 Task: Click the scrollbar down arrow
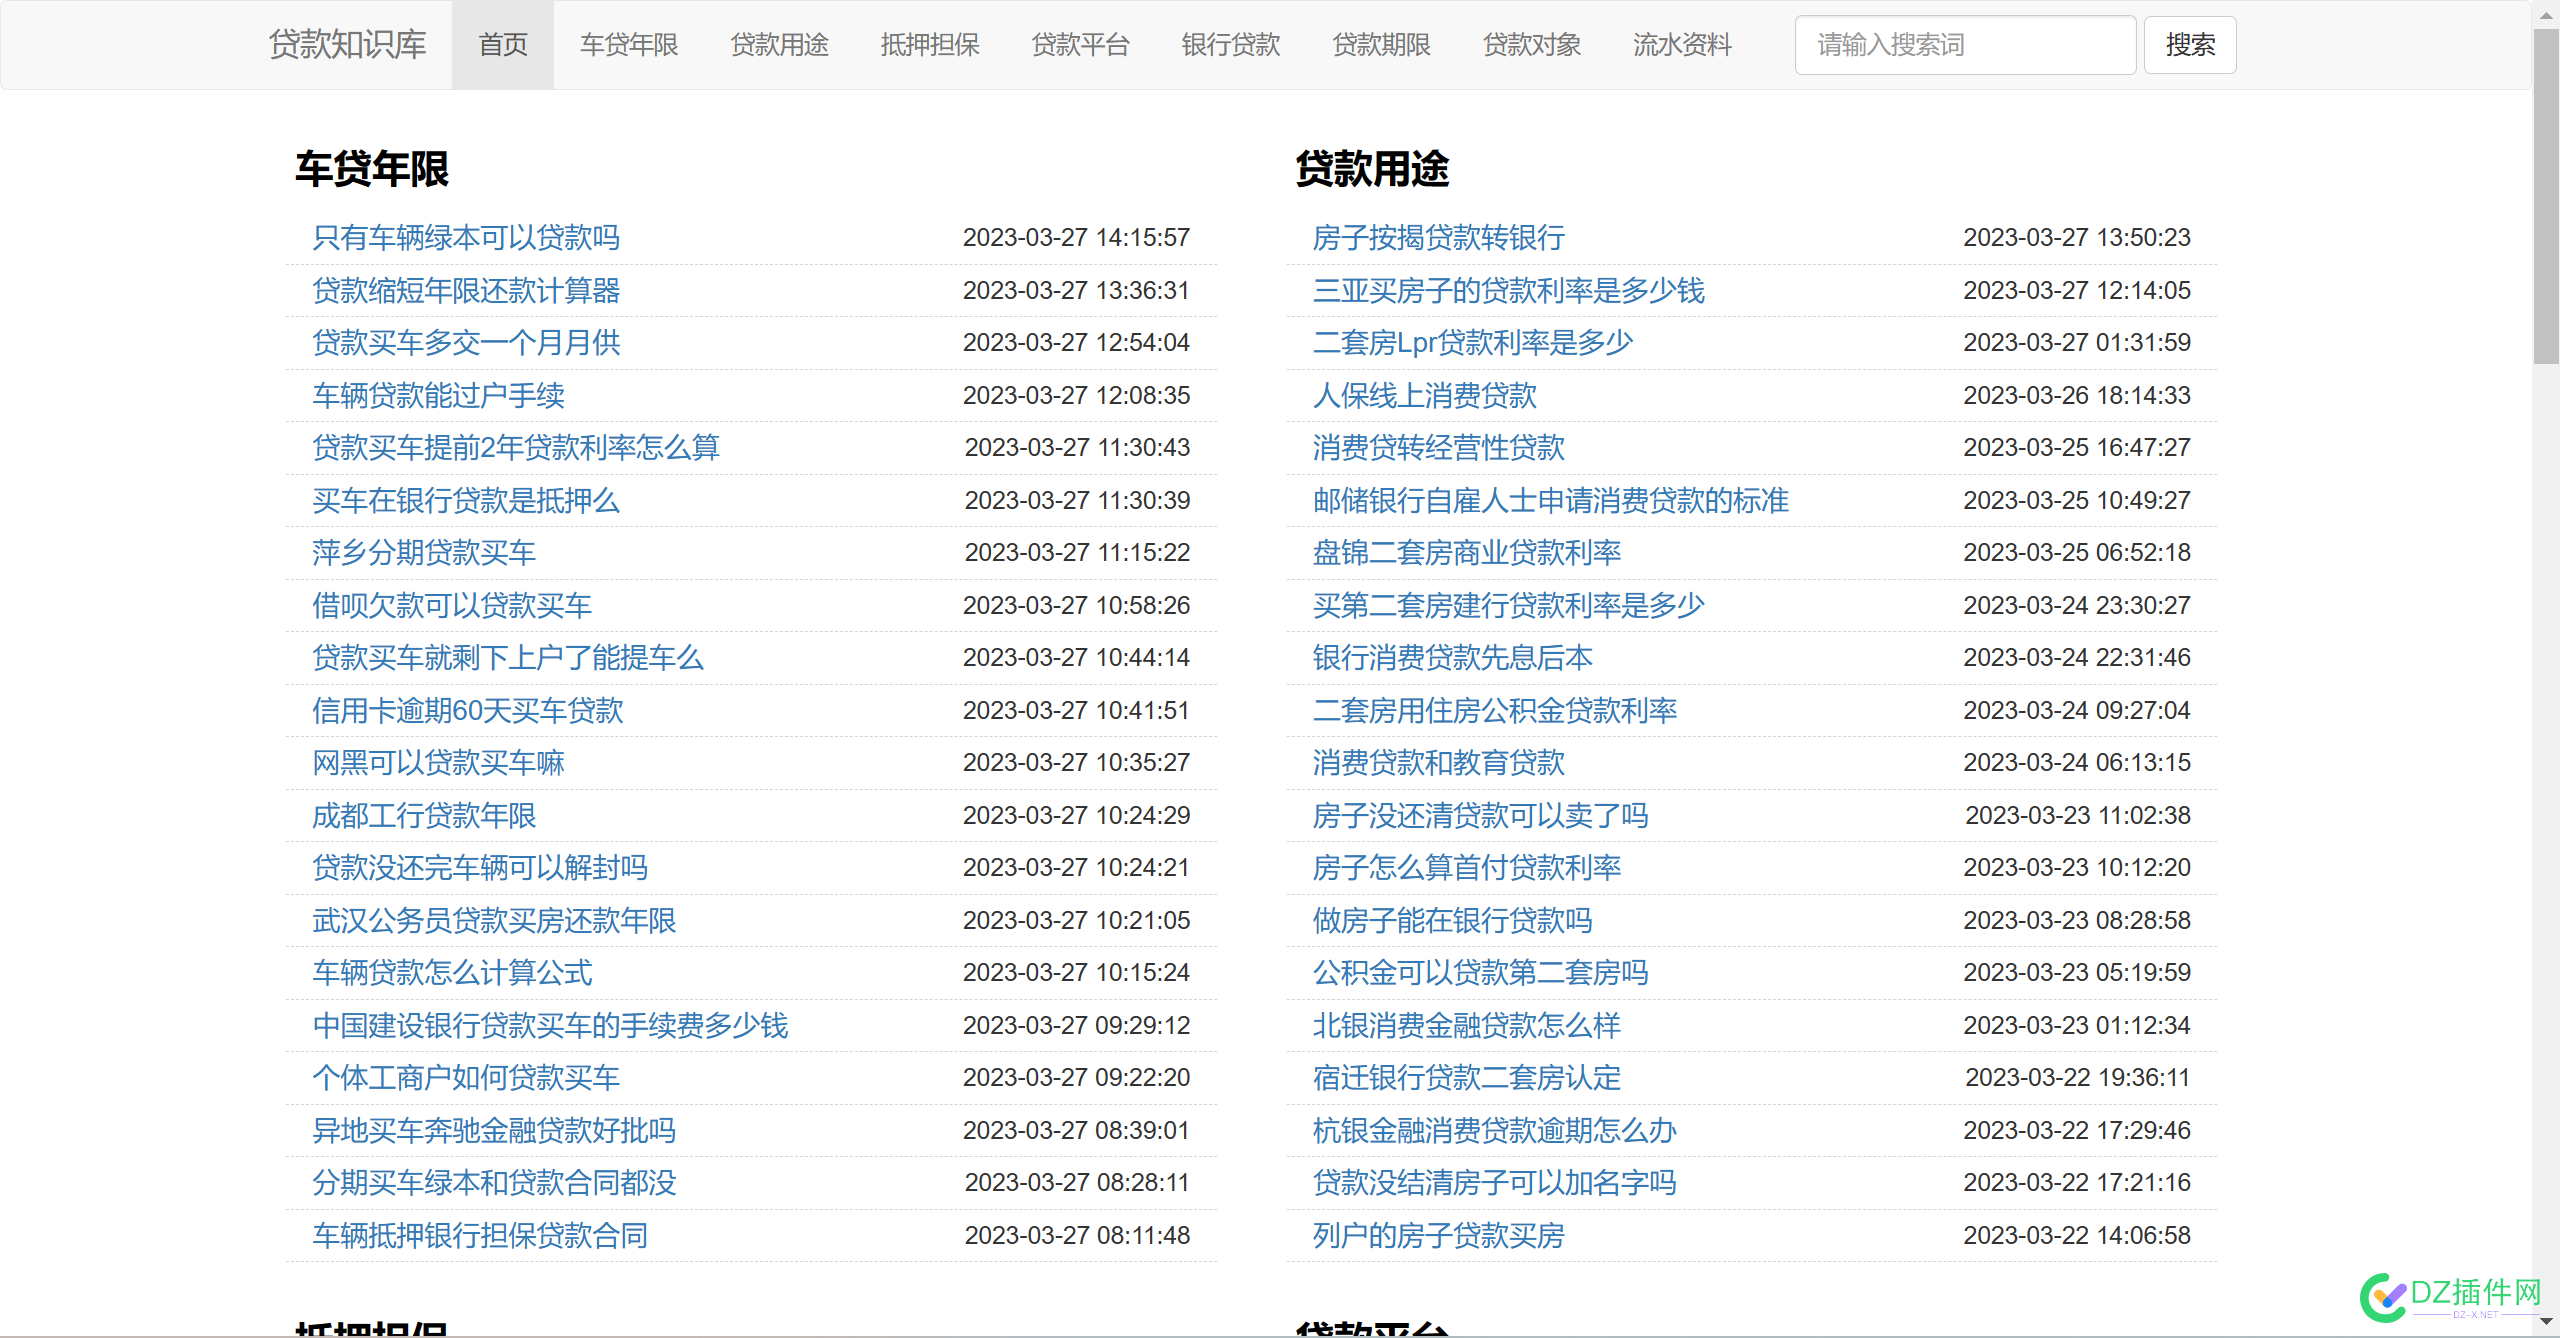(x=2546, y=1322)
